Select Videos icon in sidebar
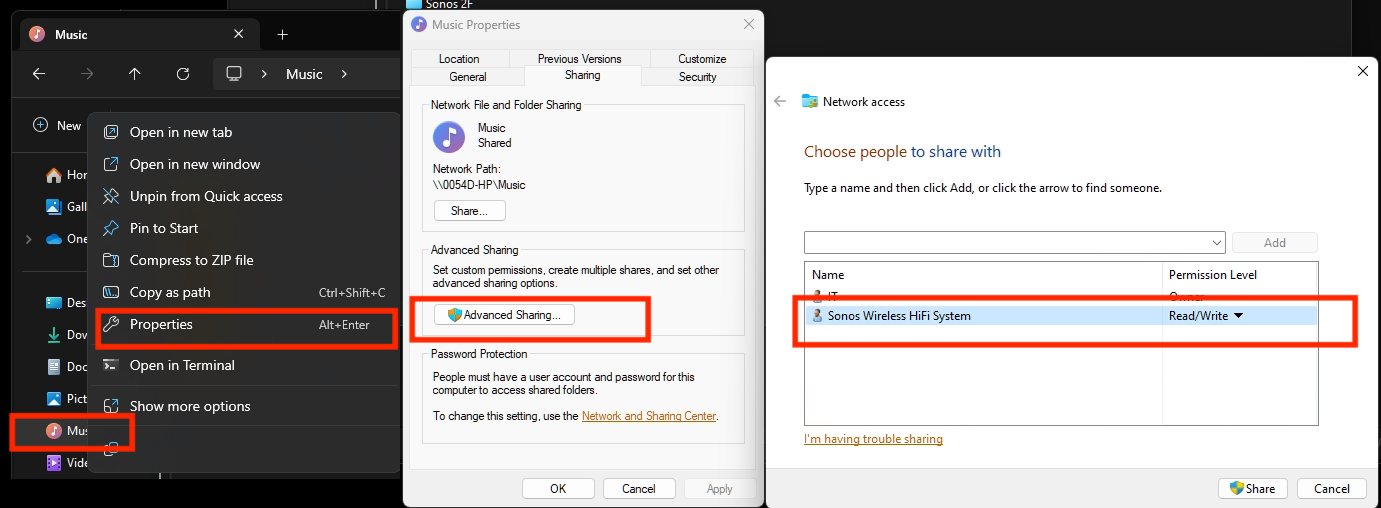 point(53,463)
